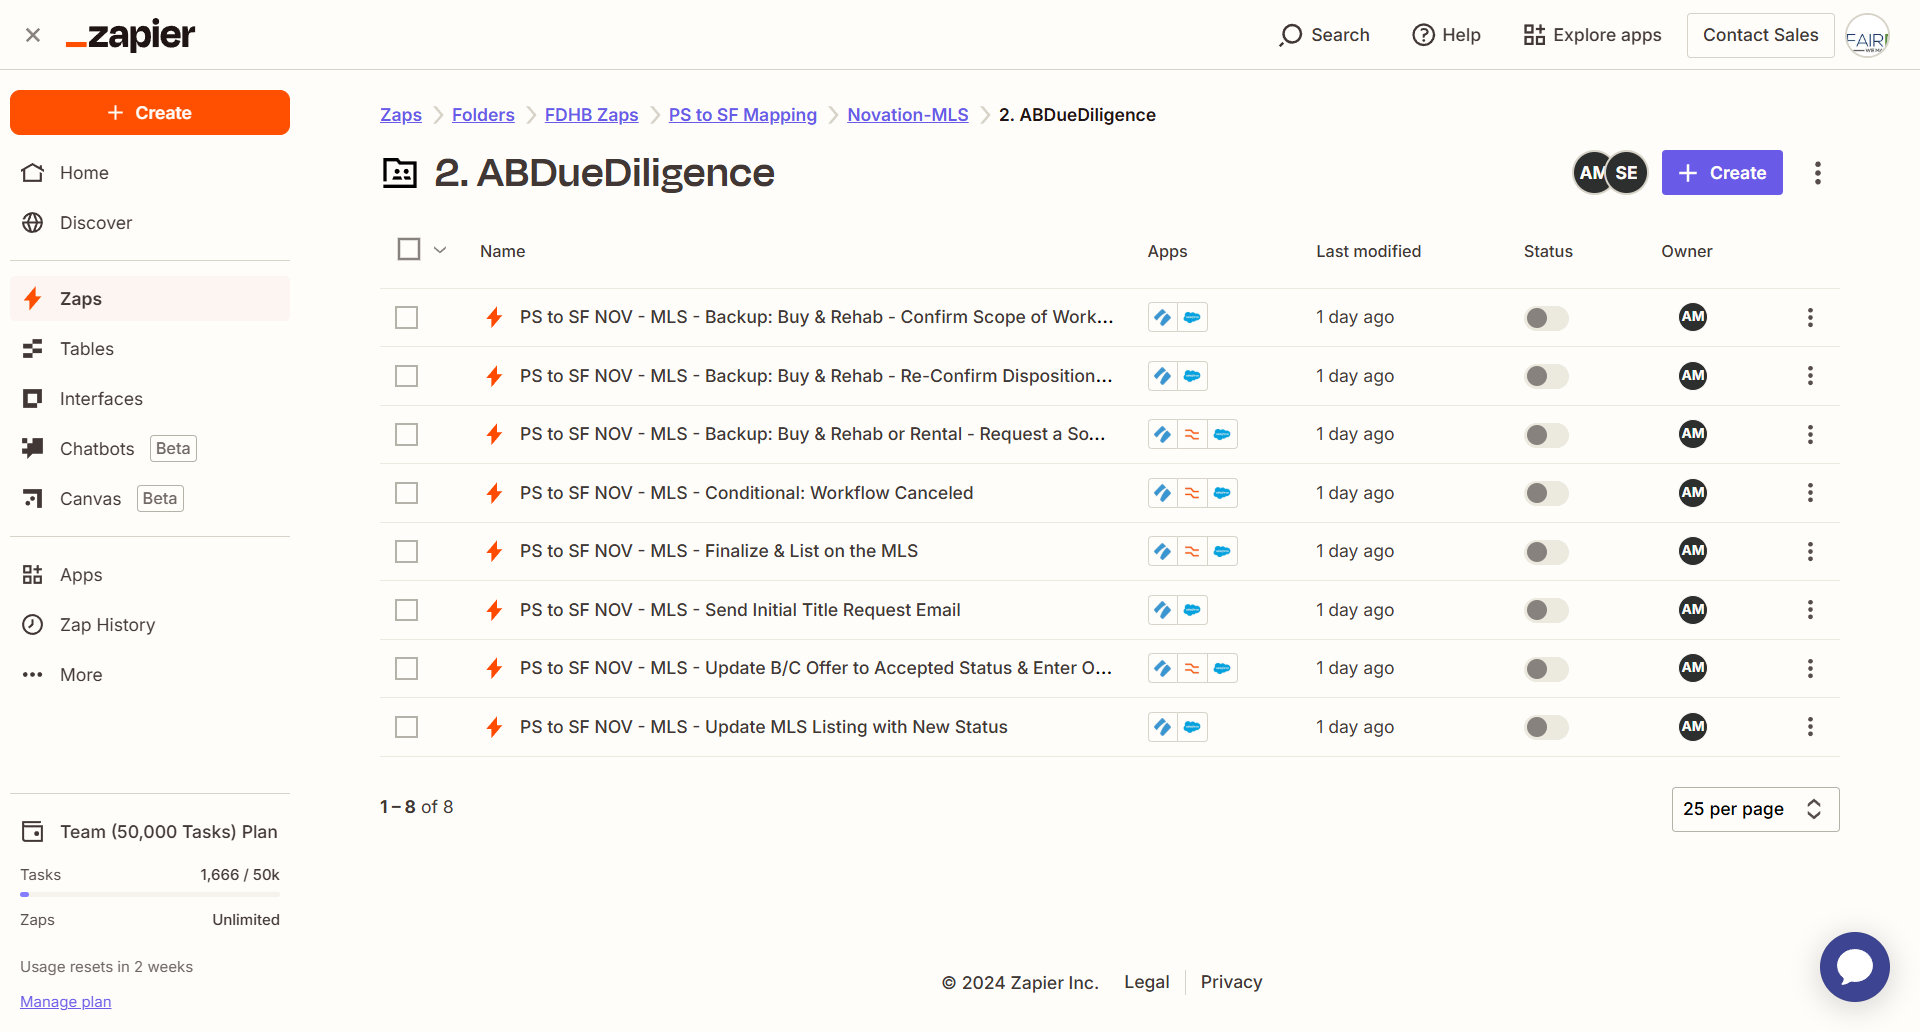The image size is (1920, 1032).
Task: Turn on Finalize & List on MLS zap
Action: click(x=1546, y=552)
